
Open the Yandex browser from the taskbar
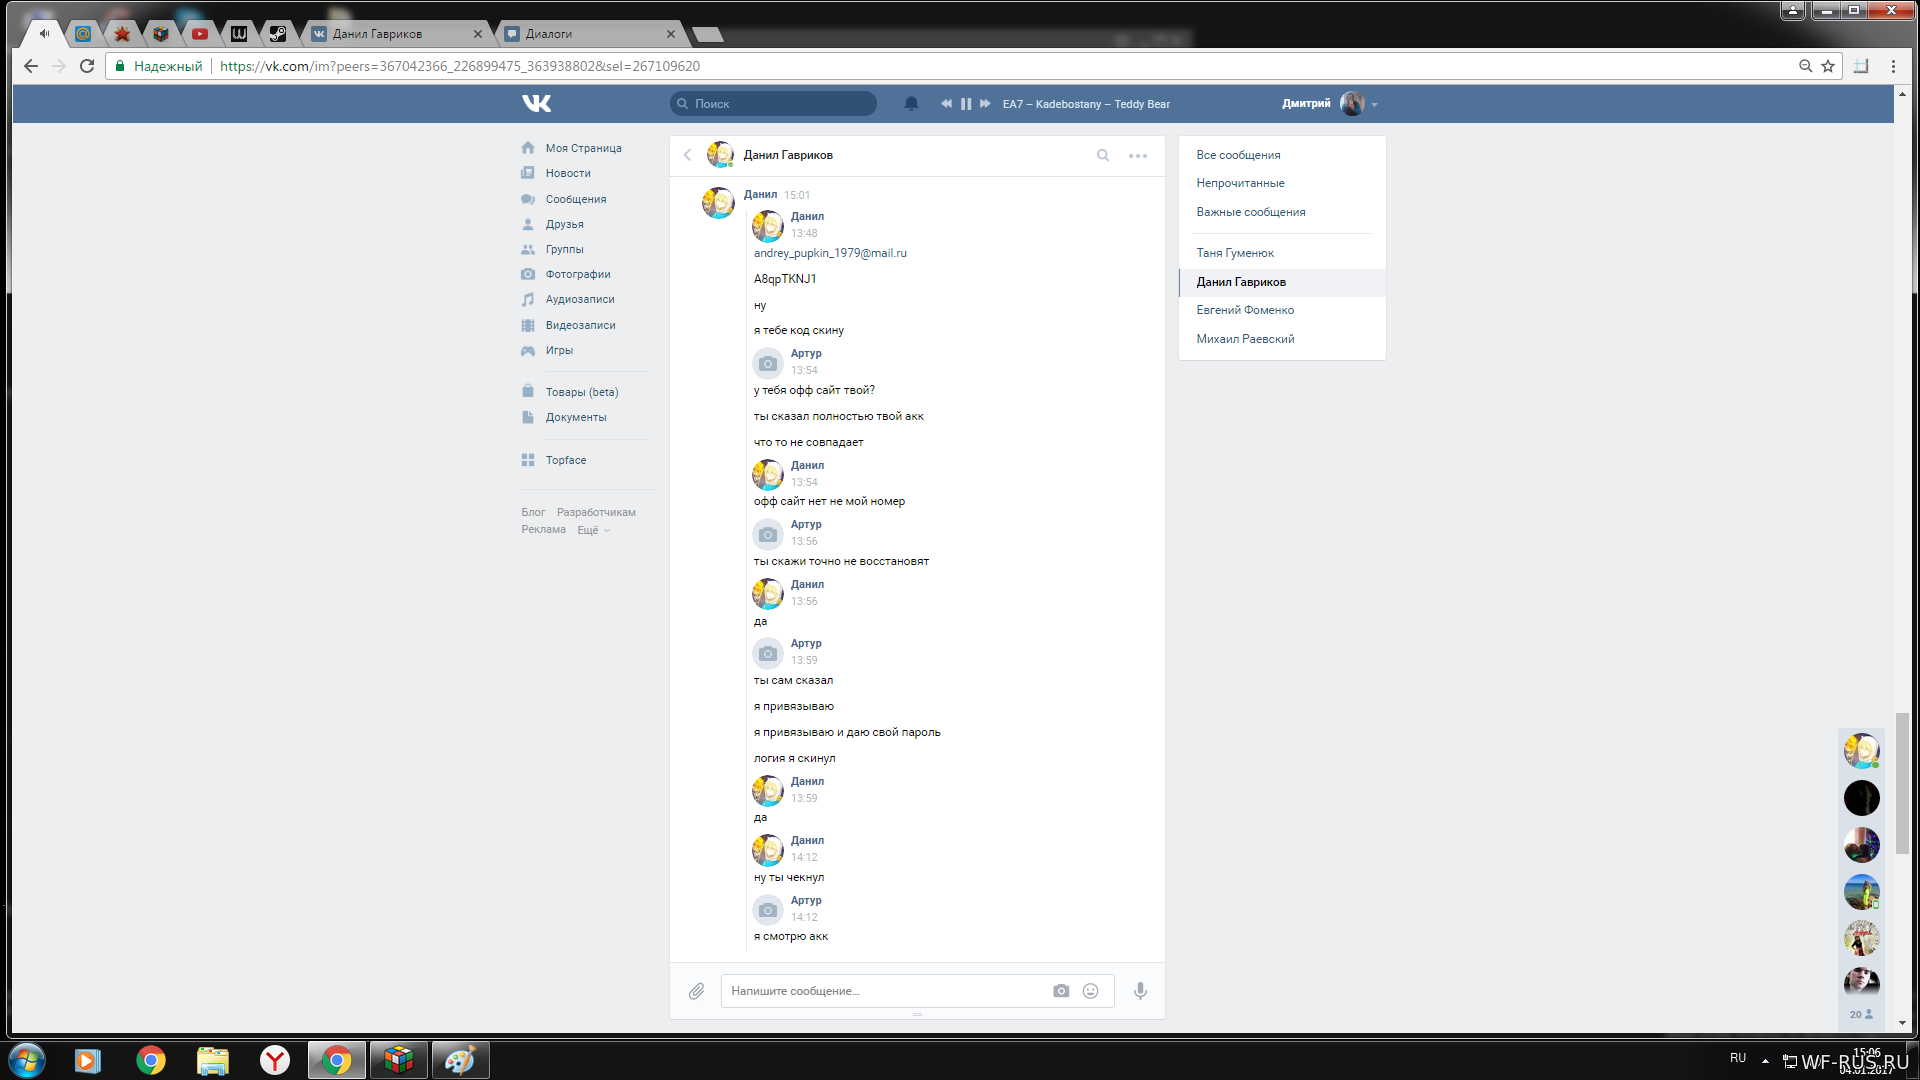coord(275,1060)
